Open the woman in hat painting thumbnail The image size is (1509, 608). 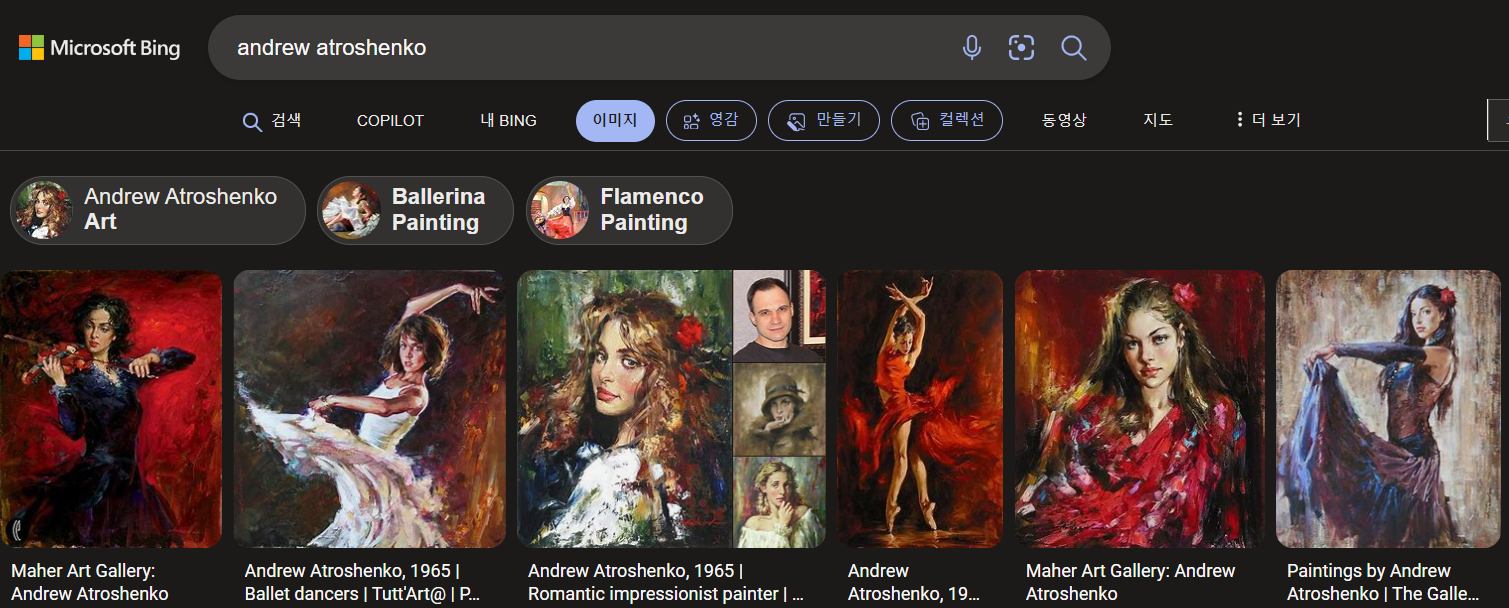point(780,409)
